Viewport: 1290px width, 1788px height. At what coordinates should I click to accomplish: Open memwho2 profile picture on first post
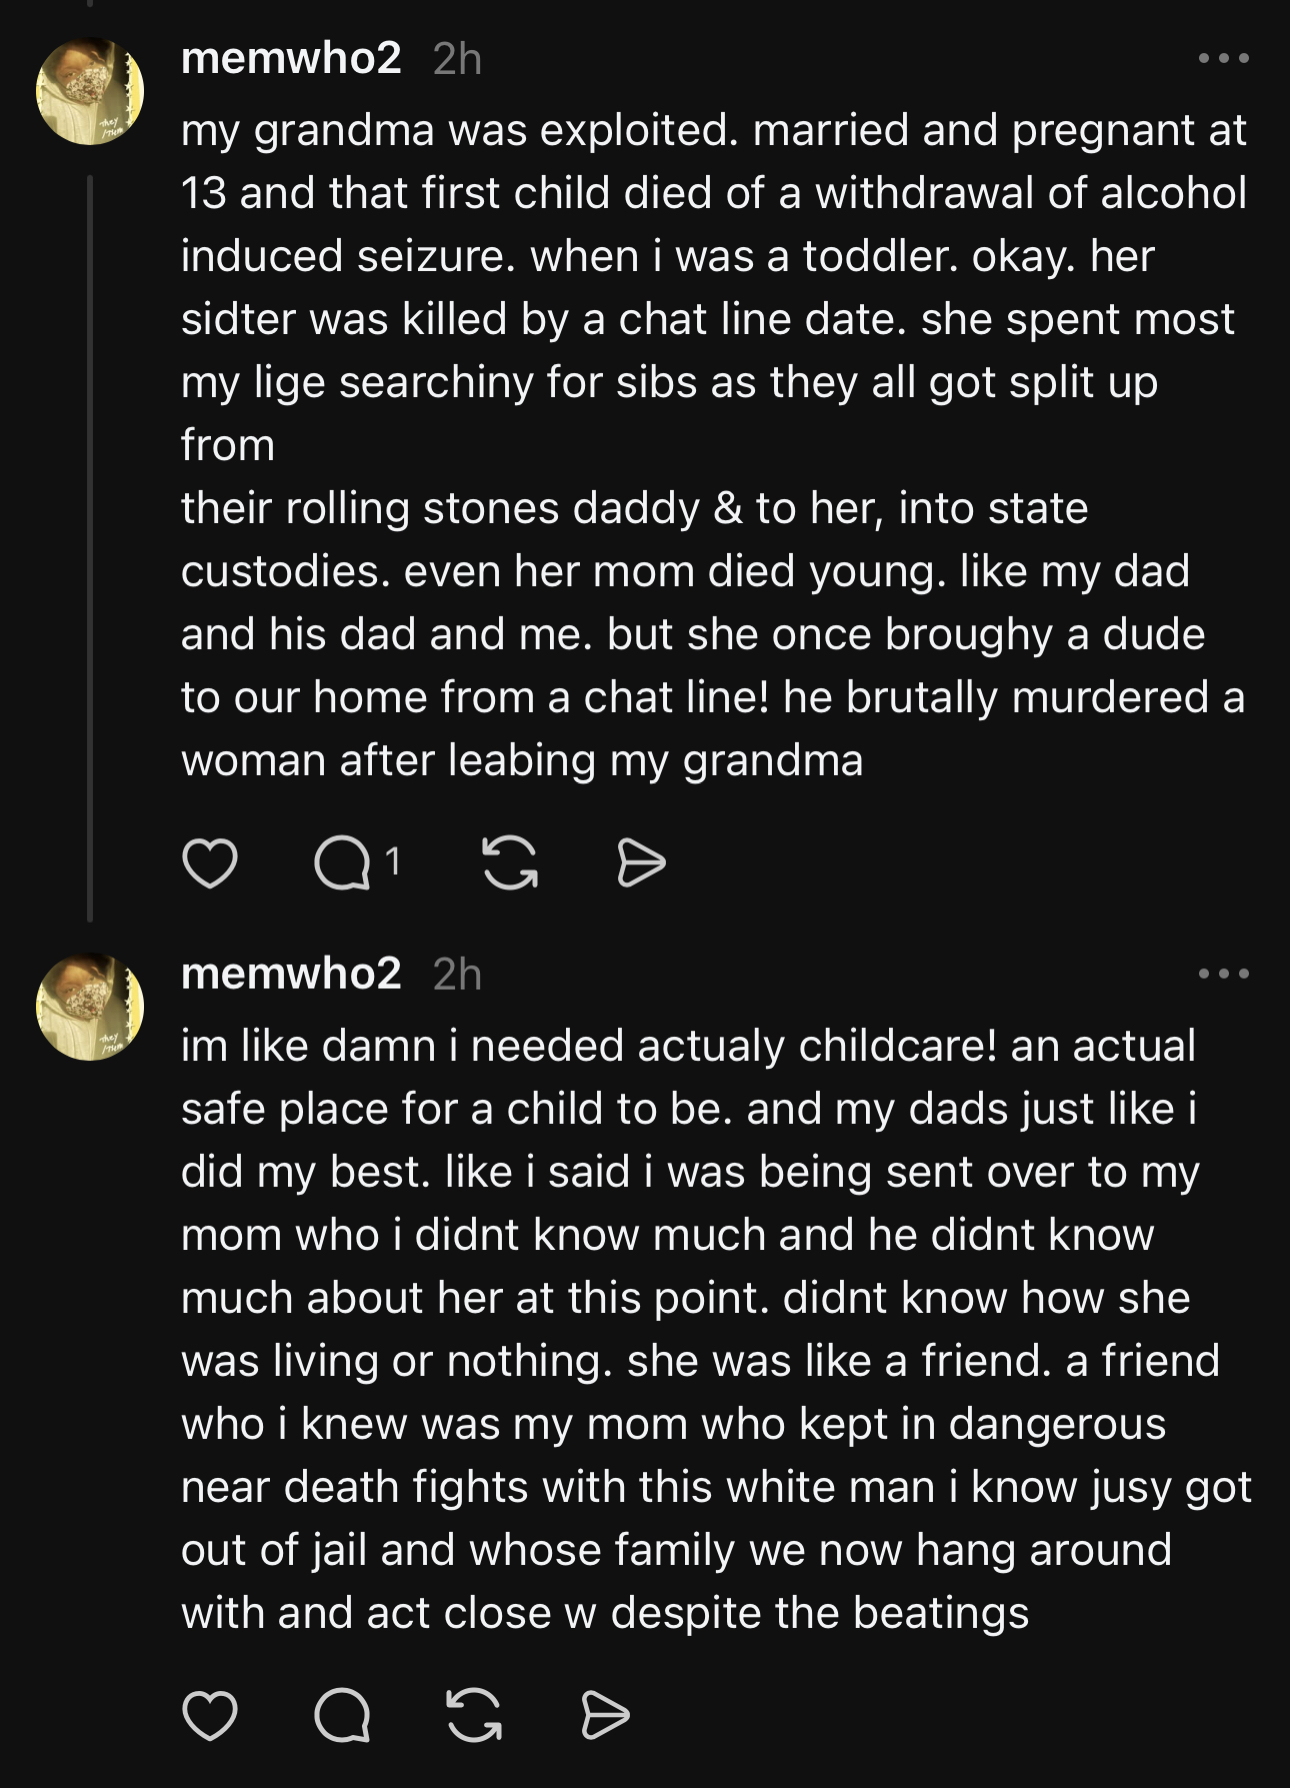[90, 91]
